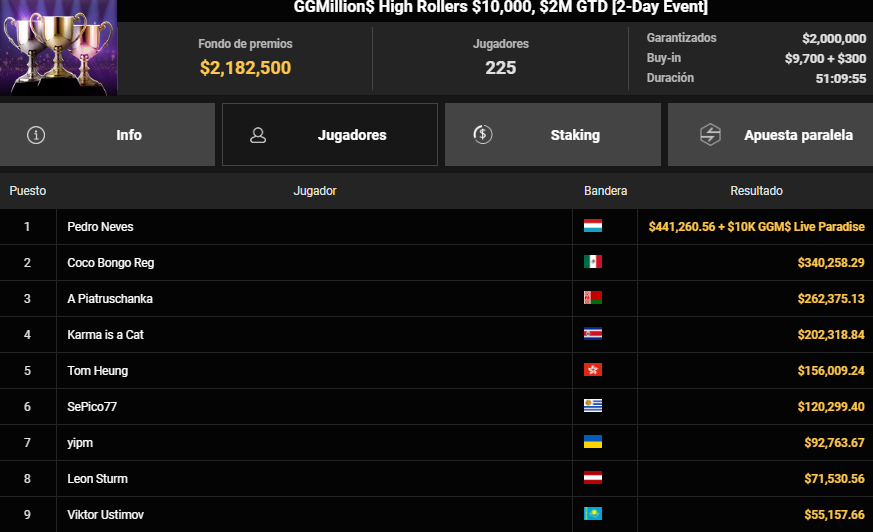Select the Jugadores tab
This screenshot has width=873, height=532.
(330, 135)
